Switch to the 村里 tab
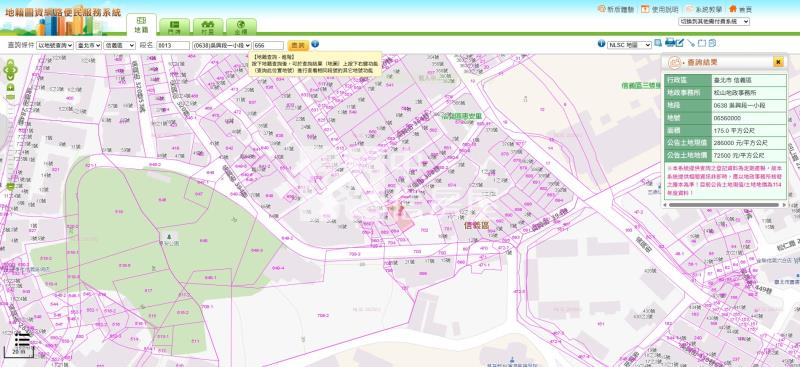 [x=208, y=27]
